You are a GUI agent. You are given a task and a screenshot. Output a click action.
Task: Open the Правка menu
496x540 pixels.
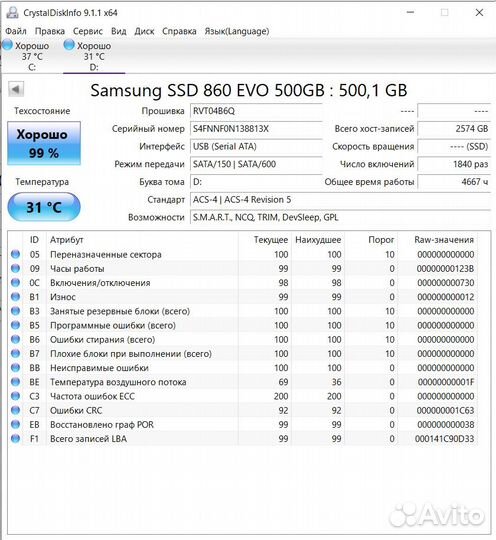50,31
